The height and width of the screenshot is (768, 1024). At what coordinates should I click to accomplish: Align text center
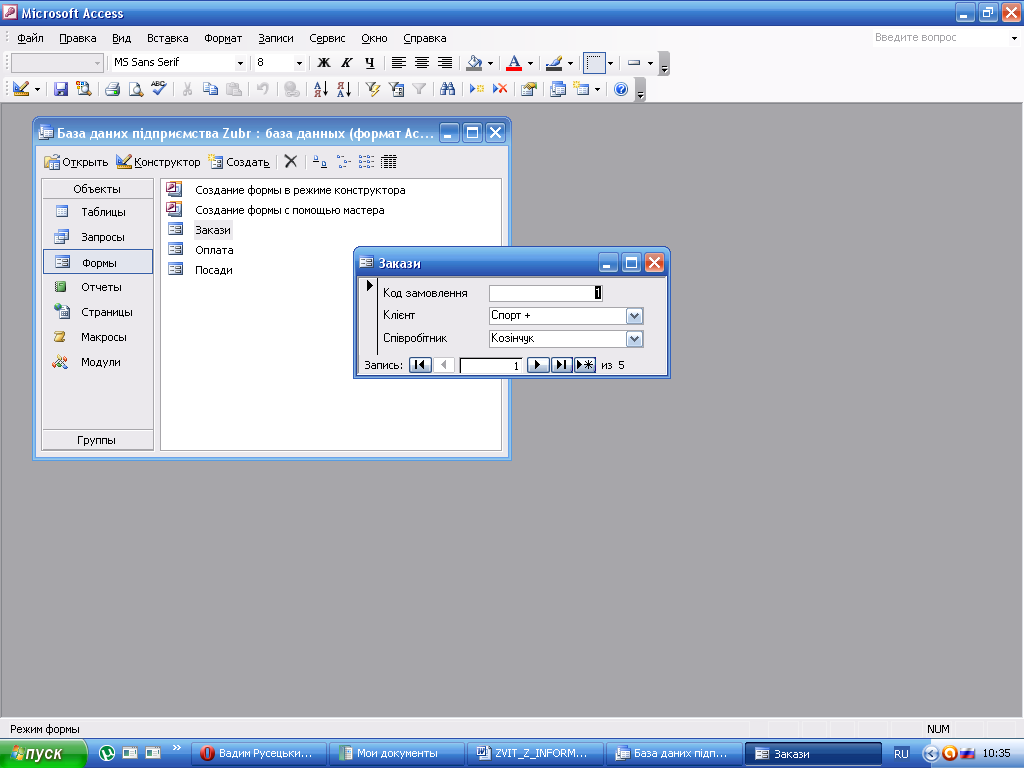[422, 63]
